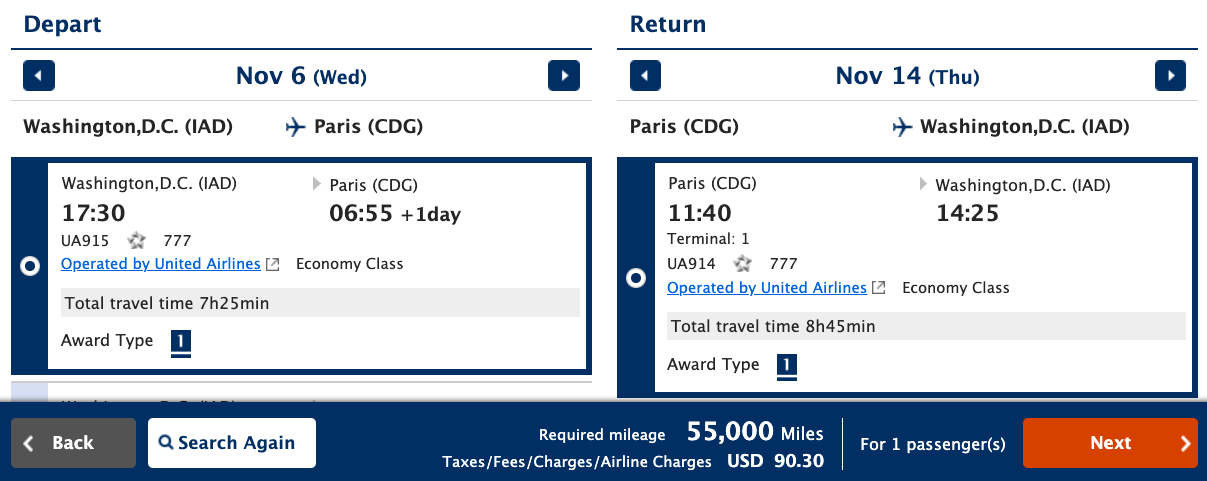1207x481 pixels.
Task: Go to previous return date arrow
Action: tap(646, 76)
